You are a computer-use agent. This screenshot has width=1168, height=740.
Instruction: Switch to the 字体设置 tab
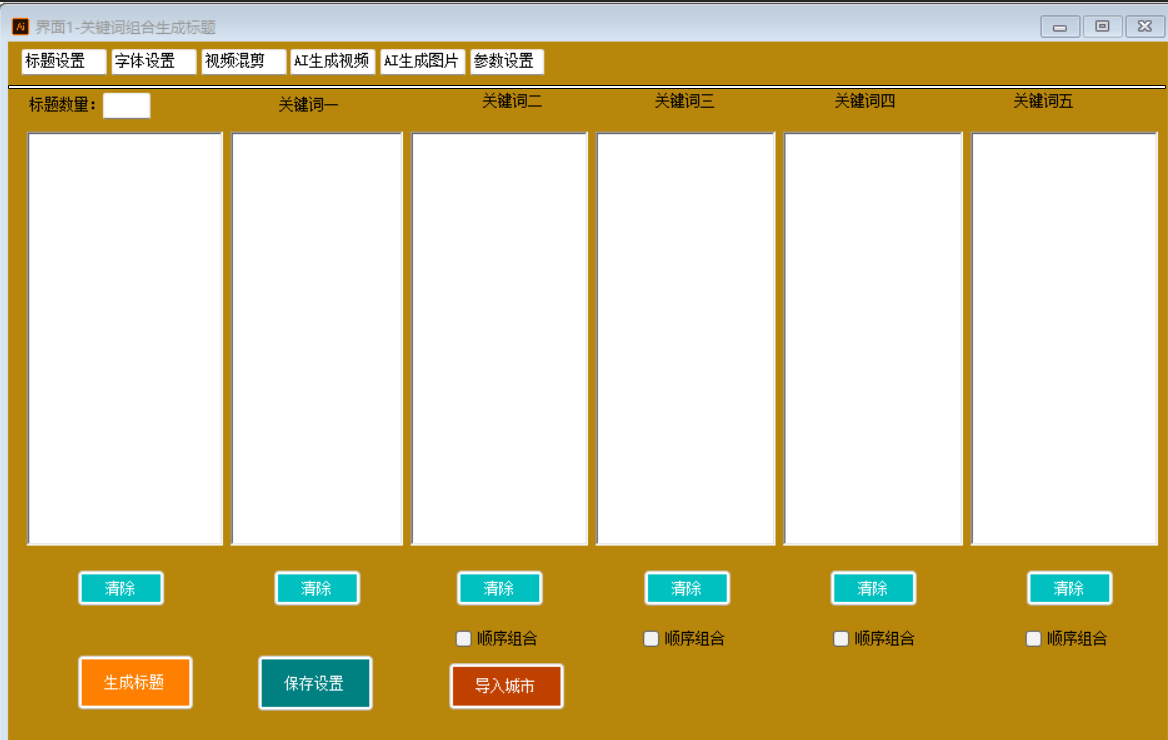click(x=153, y=61)
